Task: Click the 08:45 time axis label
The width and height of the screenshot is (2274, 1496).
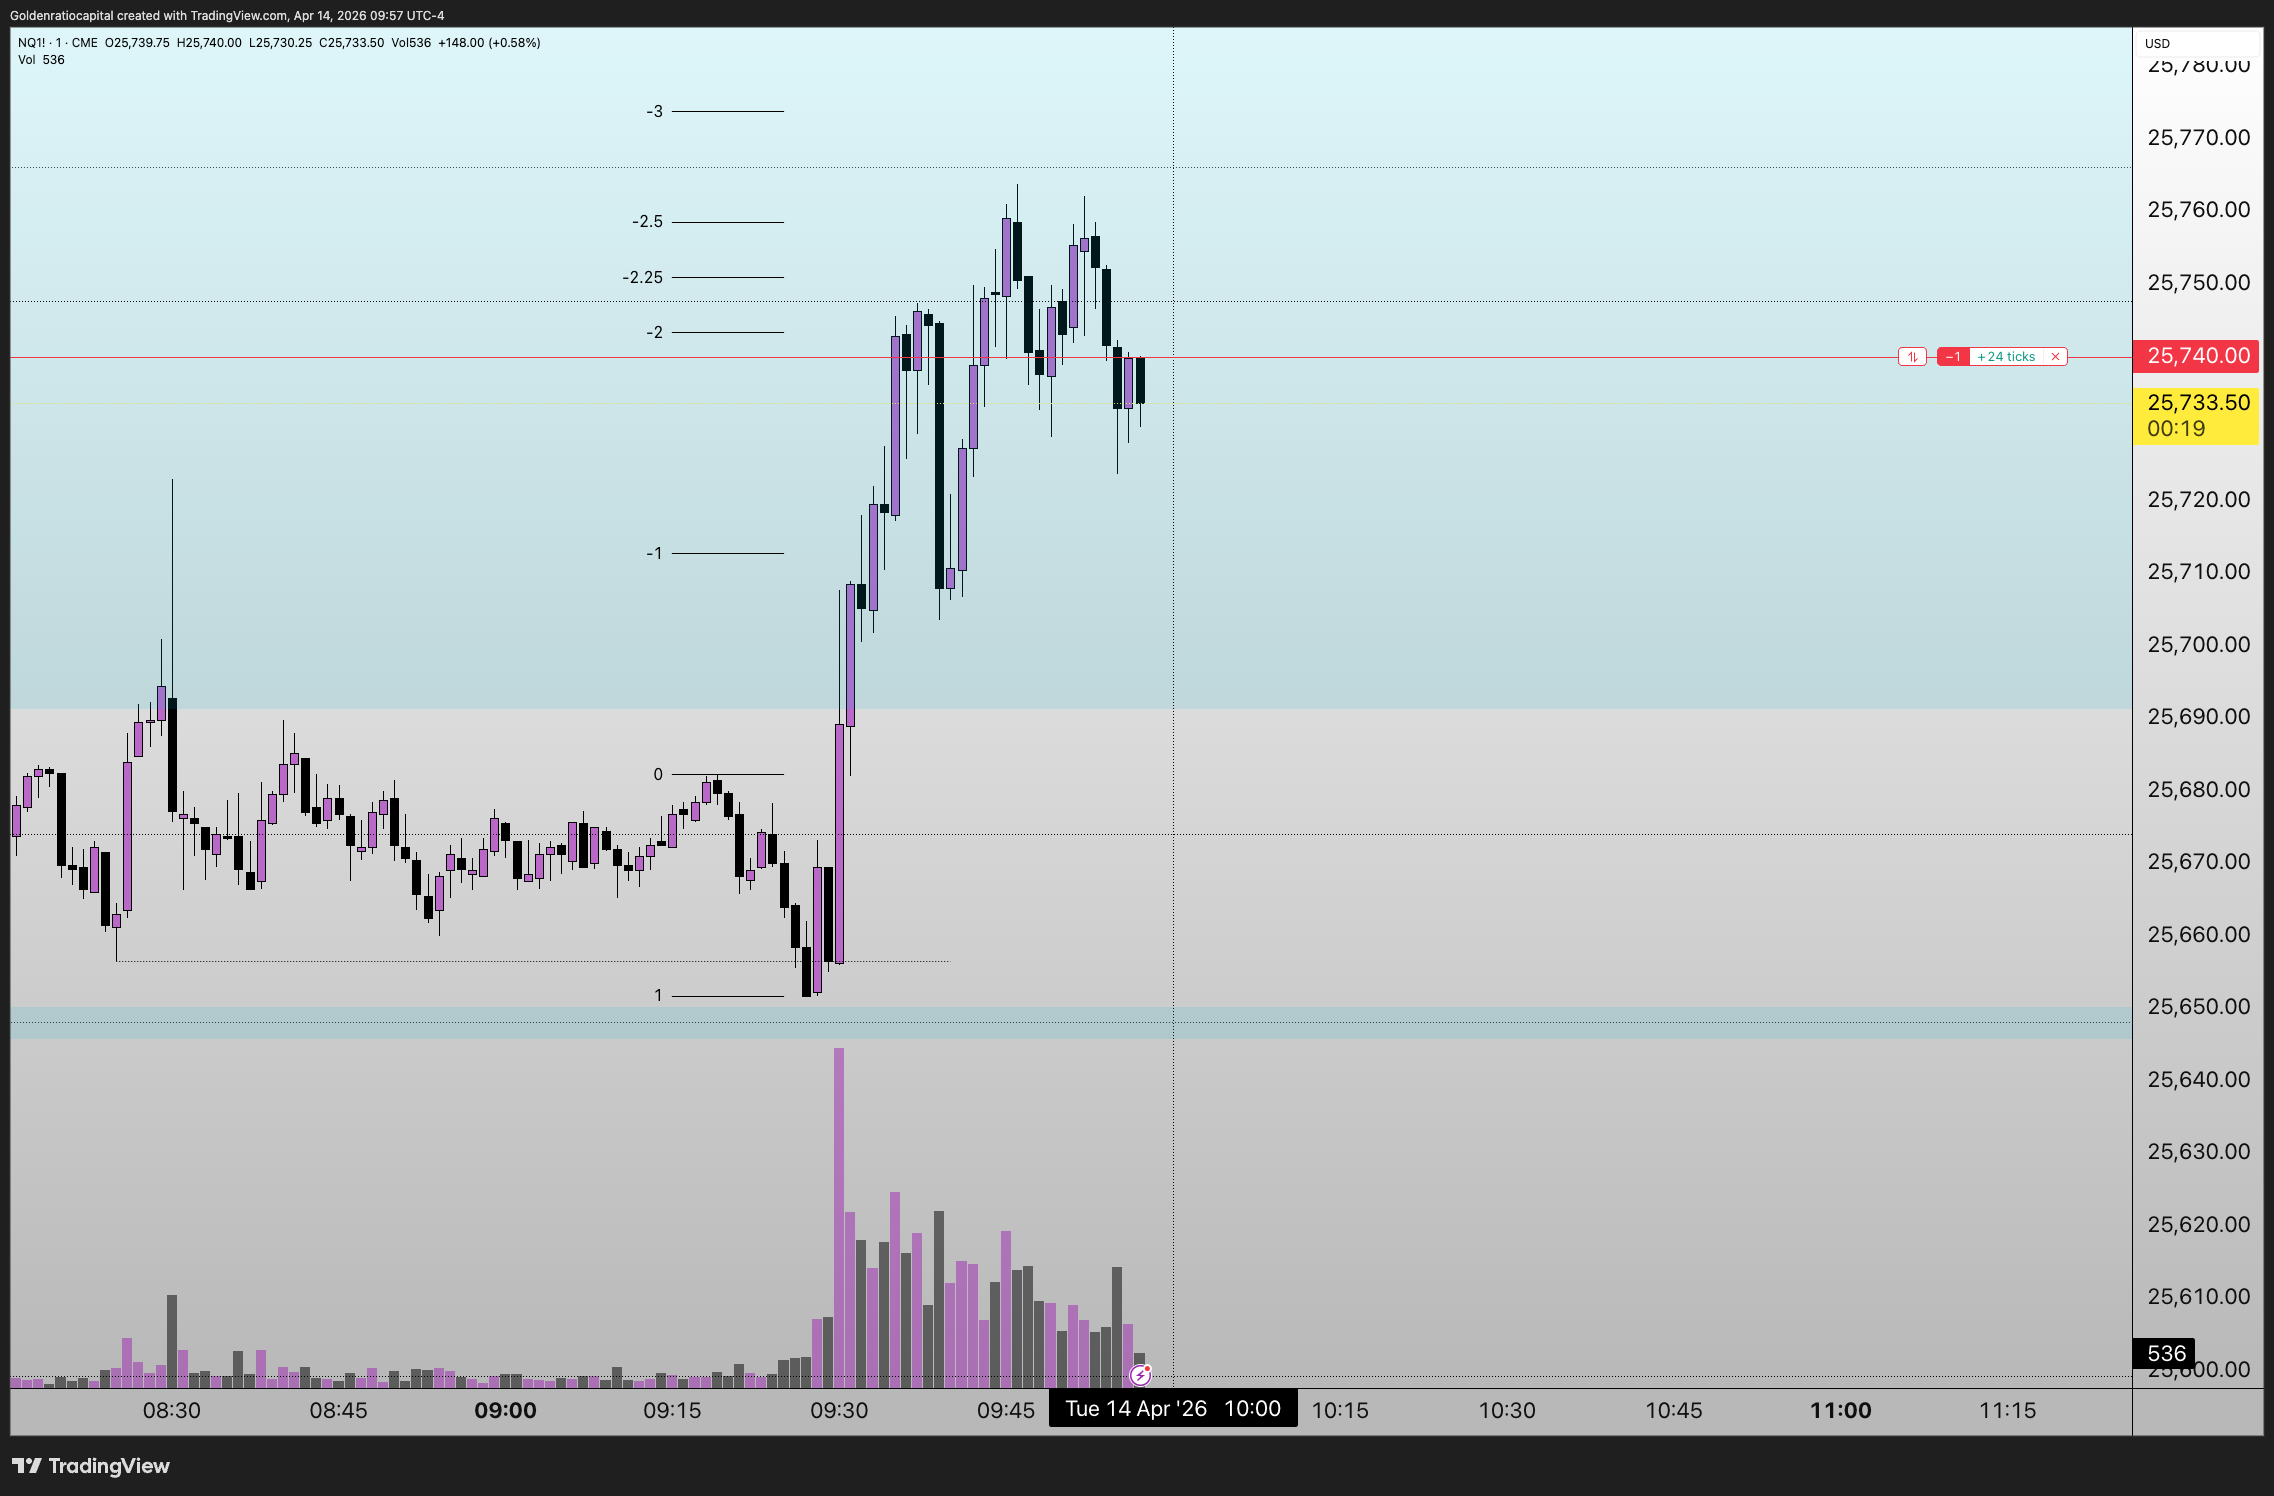Action: pos(338,1410)
